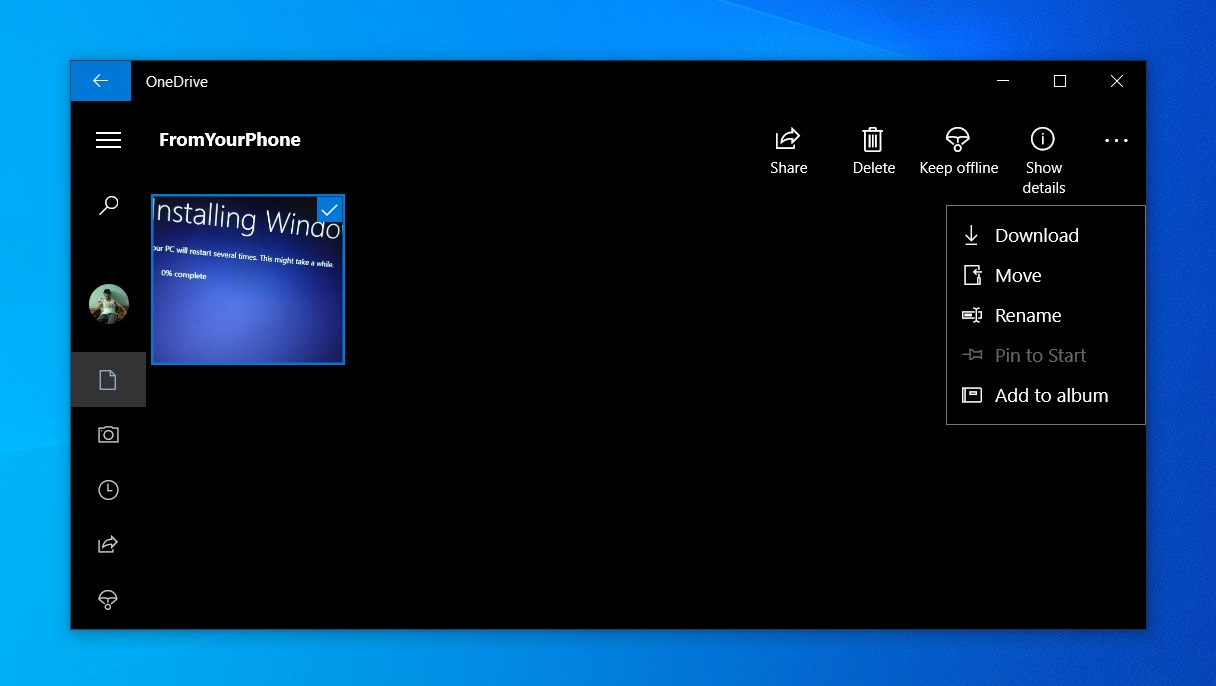Delete the selected photo
1216x686 pixels.
pyautogui.click(x=873, y=151)
